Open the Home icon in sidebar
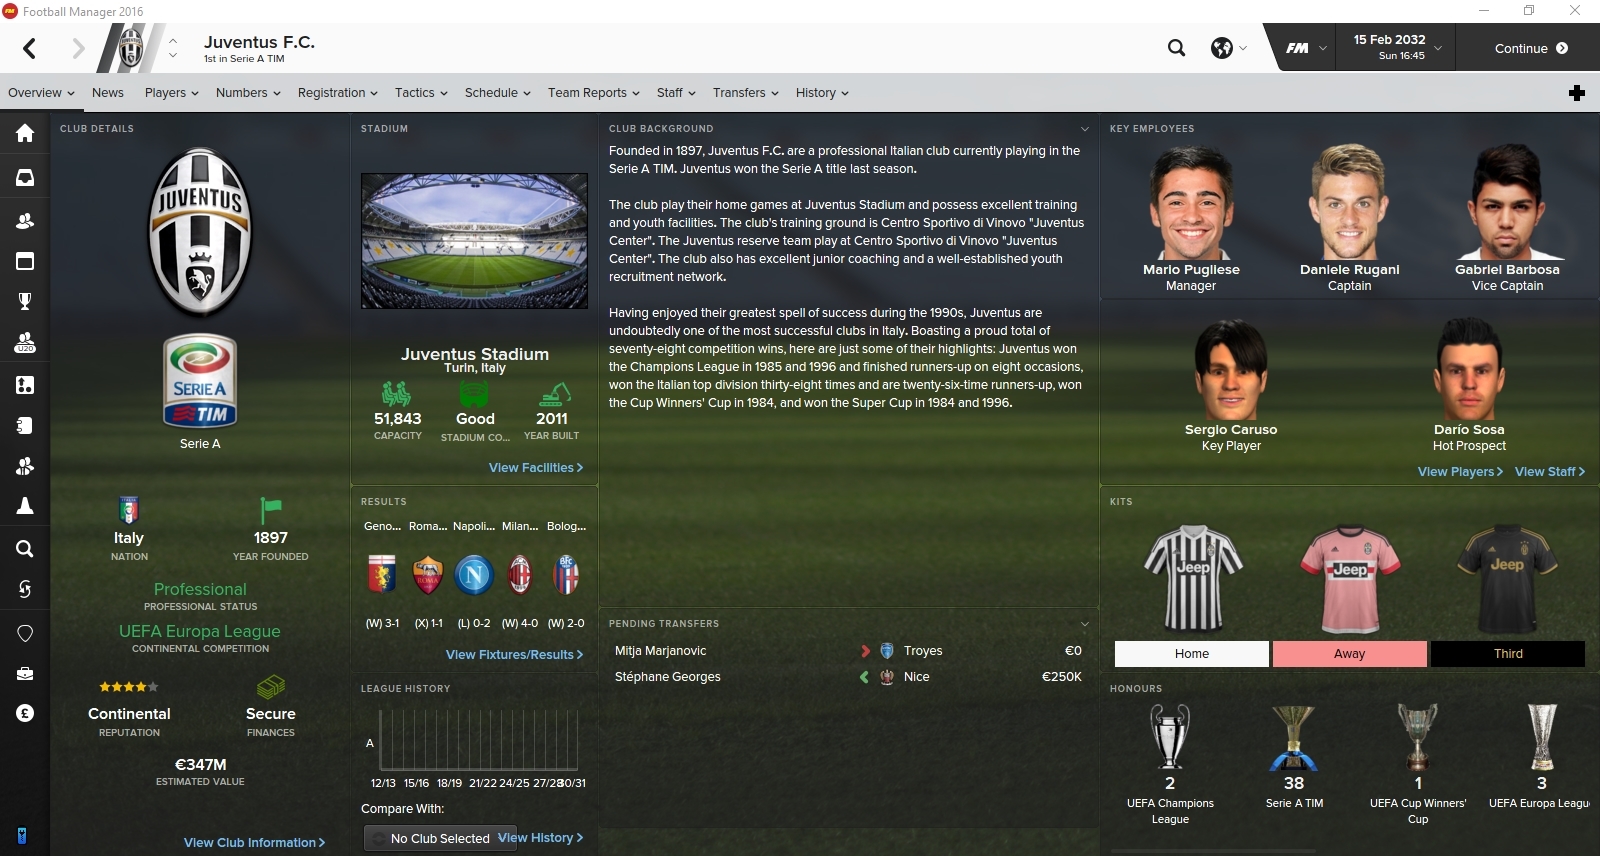The width and height of the screenshot is (1600, 856). pyautogui.click(x=25, y=134)
